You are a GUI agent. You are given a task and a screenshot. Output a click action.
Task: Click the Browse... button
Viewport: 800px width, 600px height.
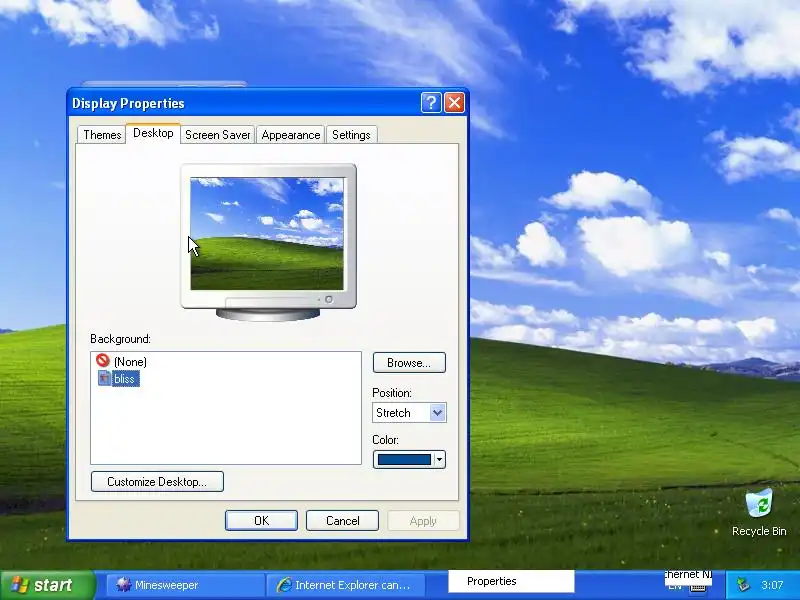click(409, 363)
